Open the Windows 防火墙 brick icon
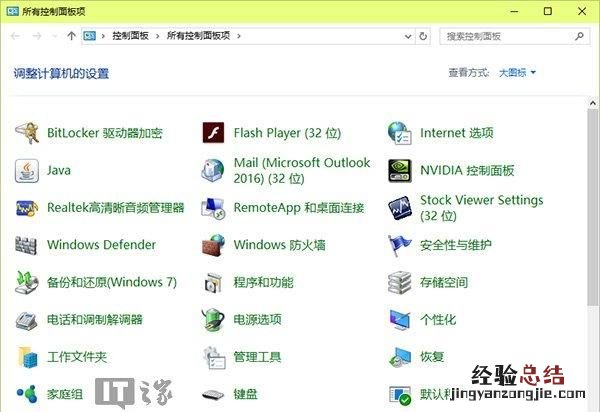The width and height of the screenshot is (600, 412). pyautogui.click(x=213, y=245)
